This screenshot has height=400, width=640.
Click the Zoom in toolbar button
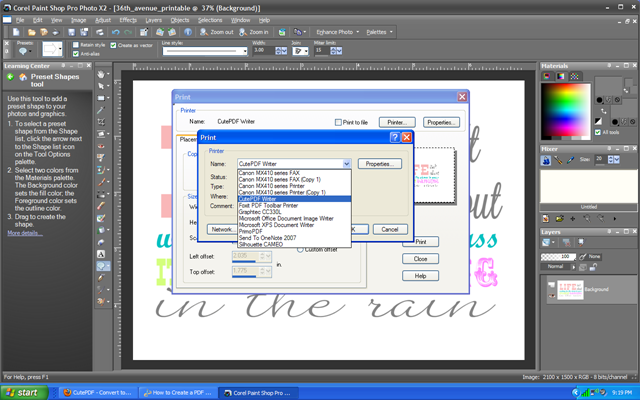coord(254,32)
